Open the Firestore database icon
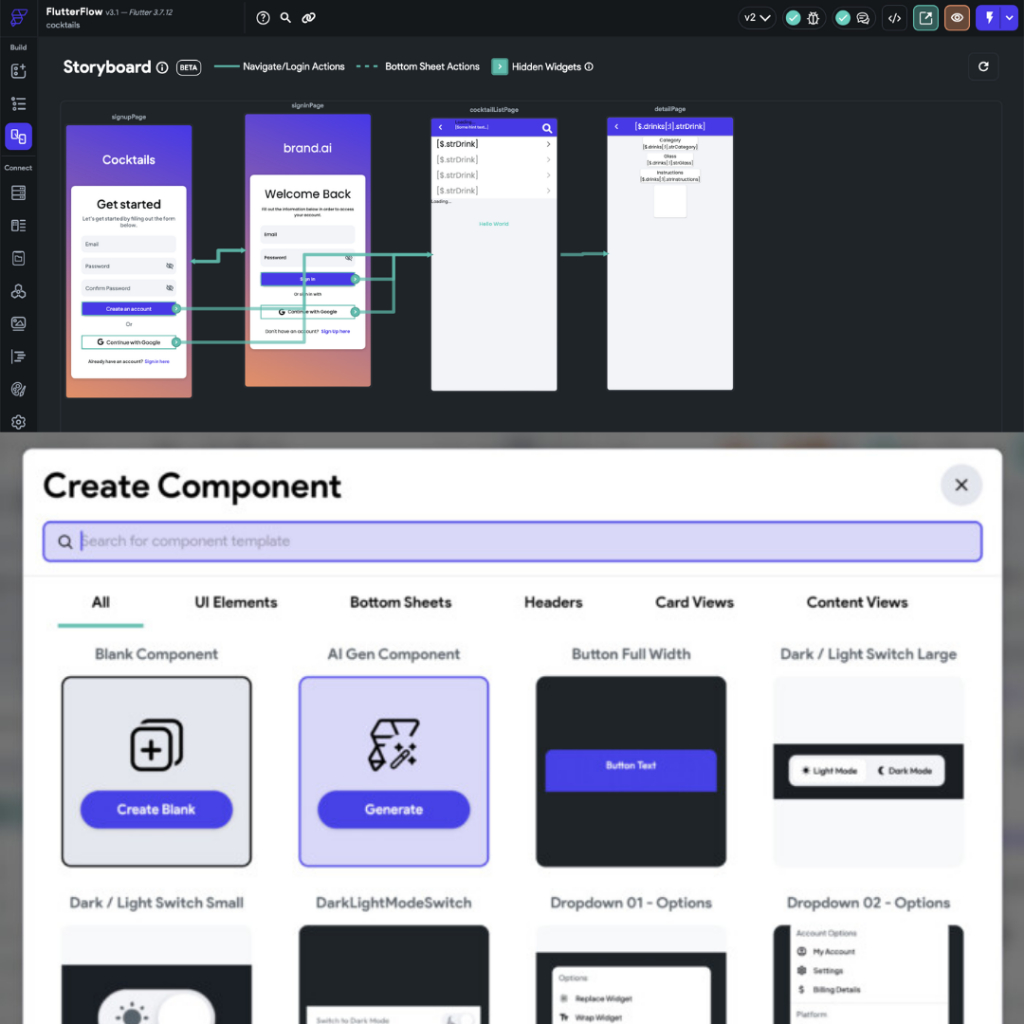Image resolution: width=1024 pixels, height=1024 pixels. pos(18,193)
